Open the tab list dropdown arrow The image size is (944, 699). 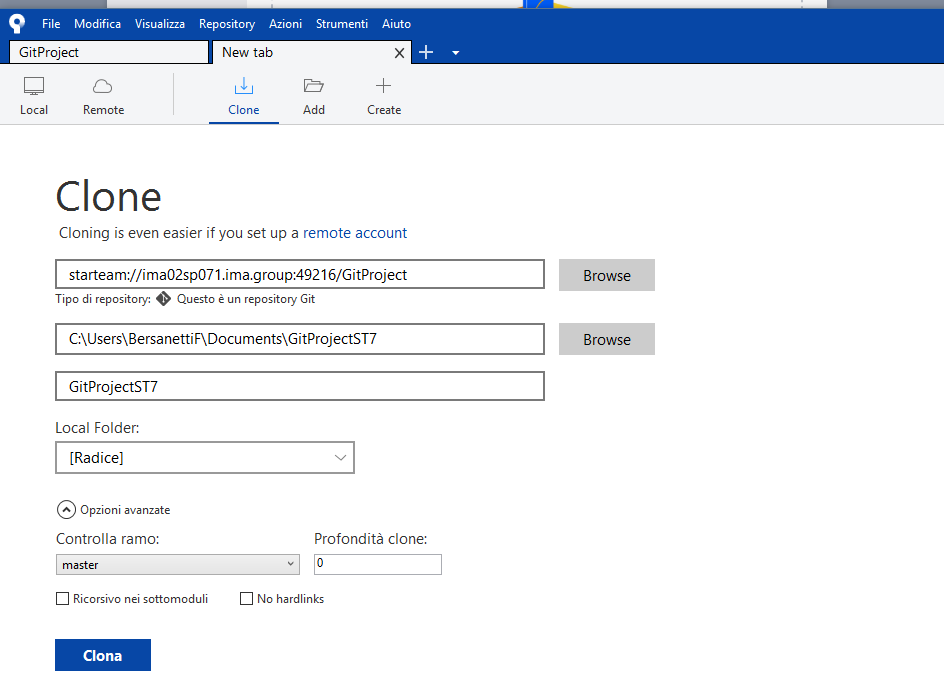(456, 53)
